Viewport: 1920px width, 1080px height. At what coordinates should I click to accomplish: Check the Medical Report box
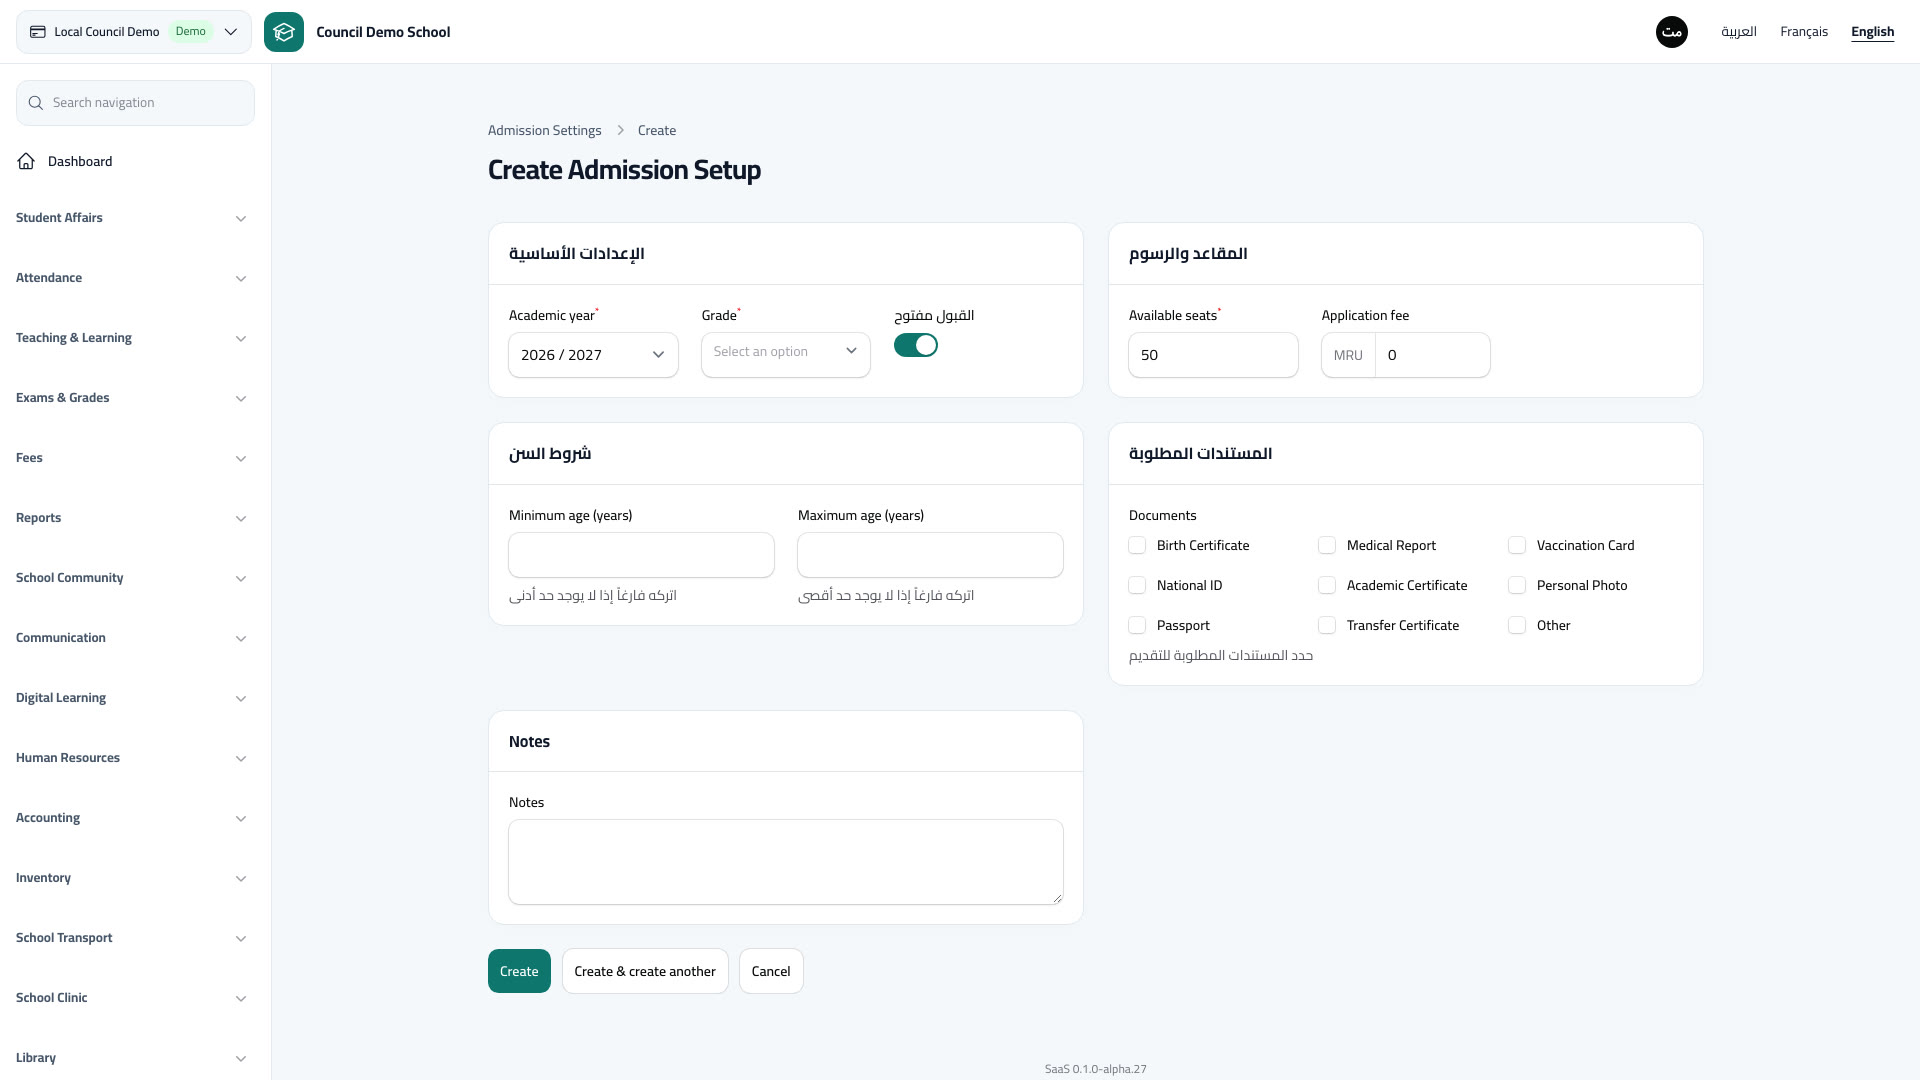tap(1327, 545)
